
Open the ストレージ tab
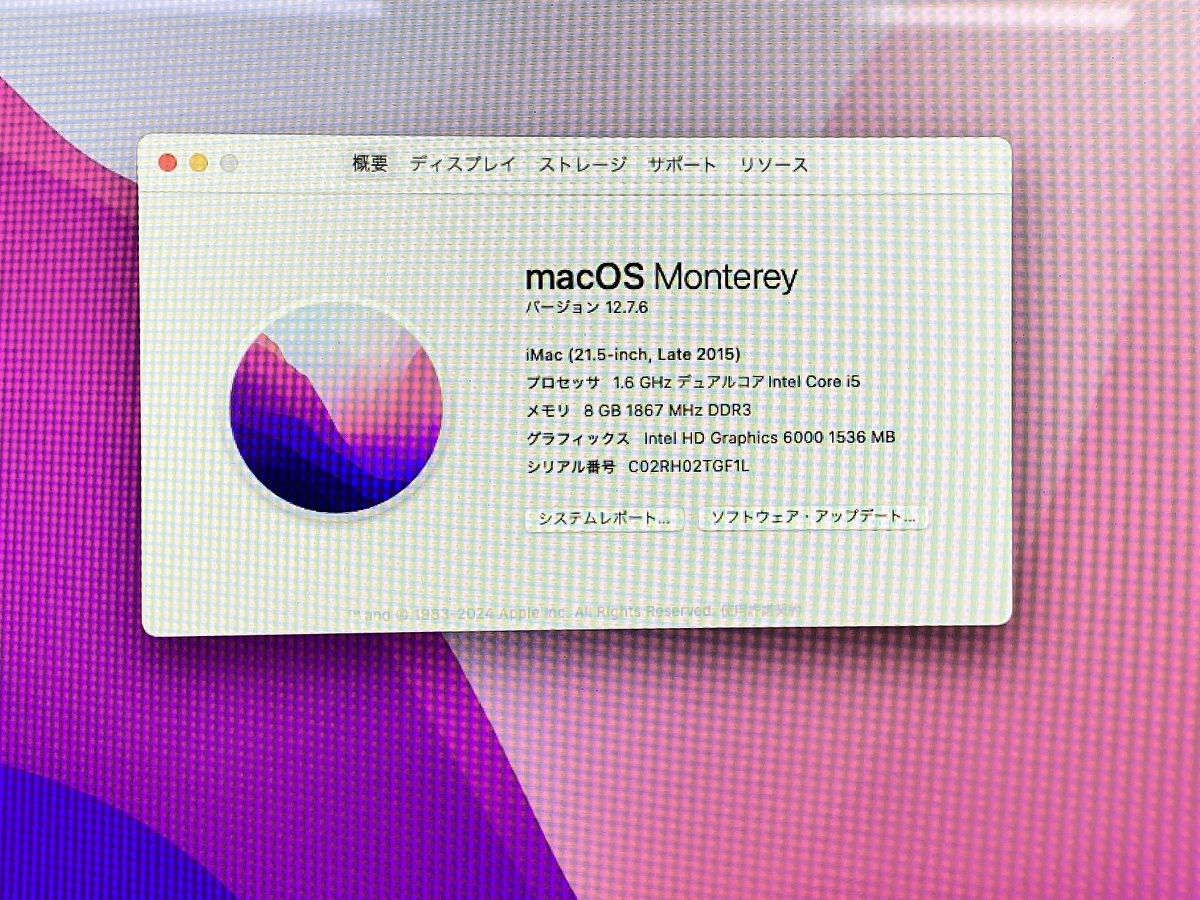(583, 165)
